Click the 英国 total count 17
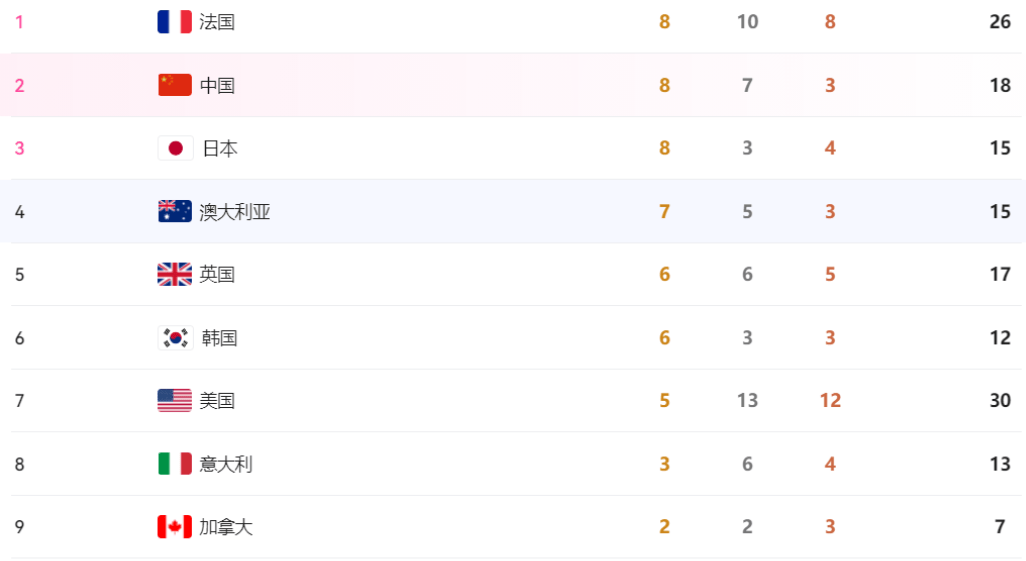Screen dimensions: 1026x561 click(x=1000, y=274)
